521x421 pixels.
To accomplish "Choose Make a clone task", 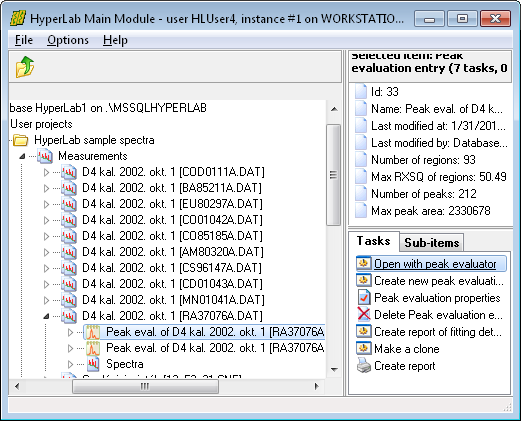I will [x=407, y=349].
